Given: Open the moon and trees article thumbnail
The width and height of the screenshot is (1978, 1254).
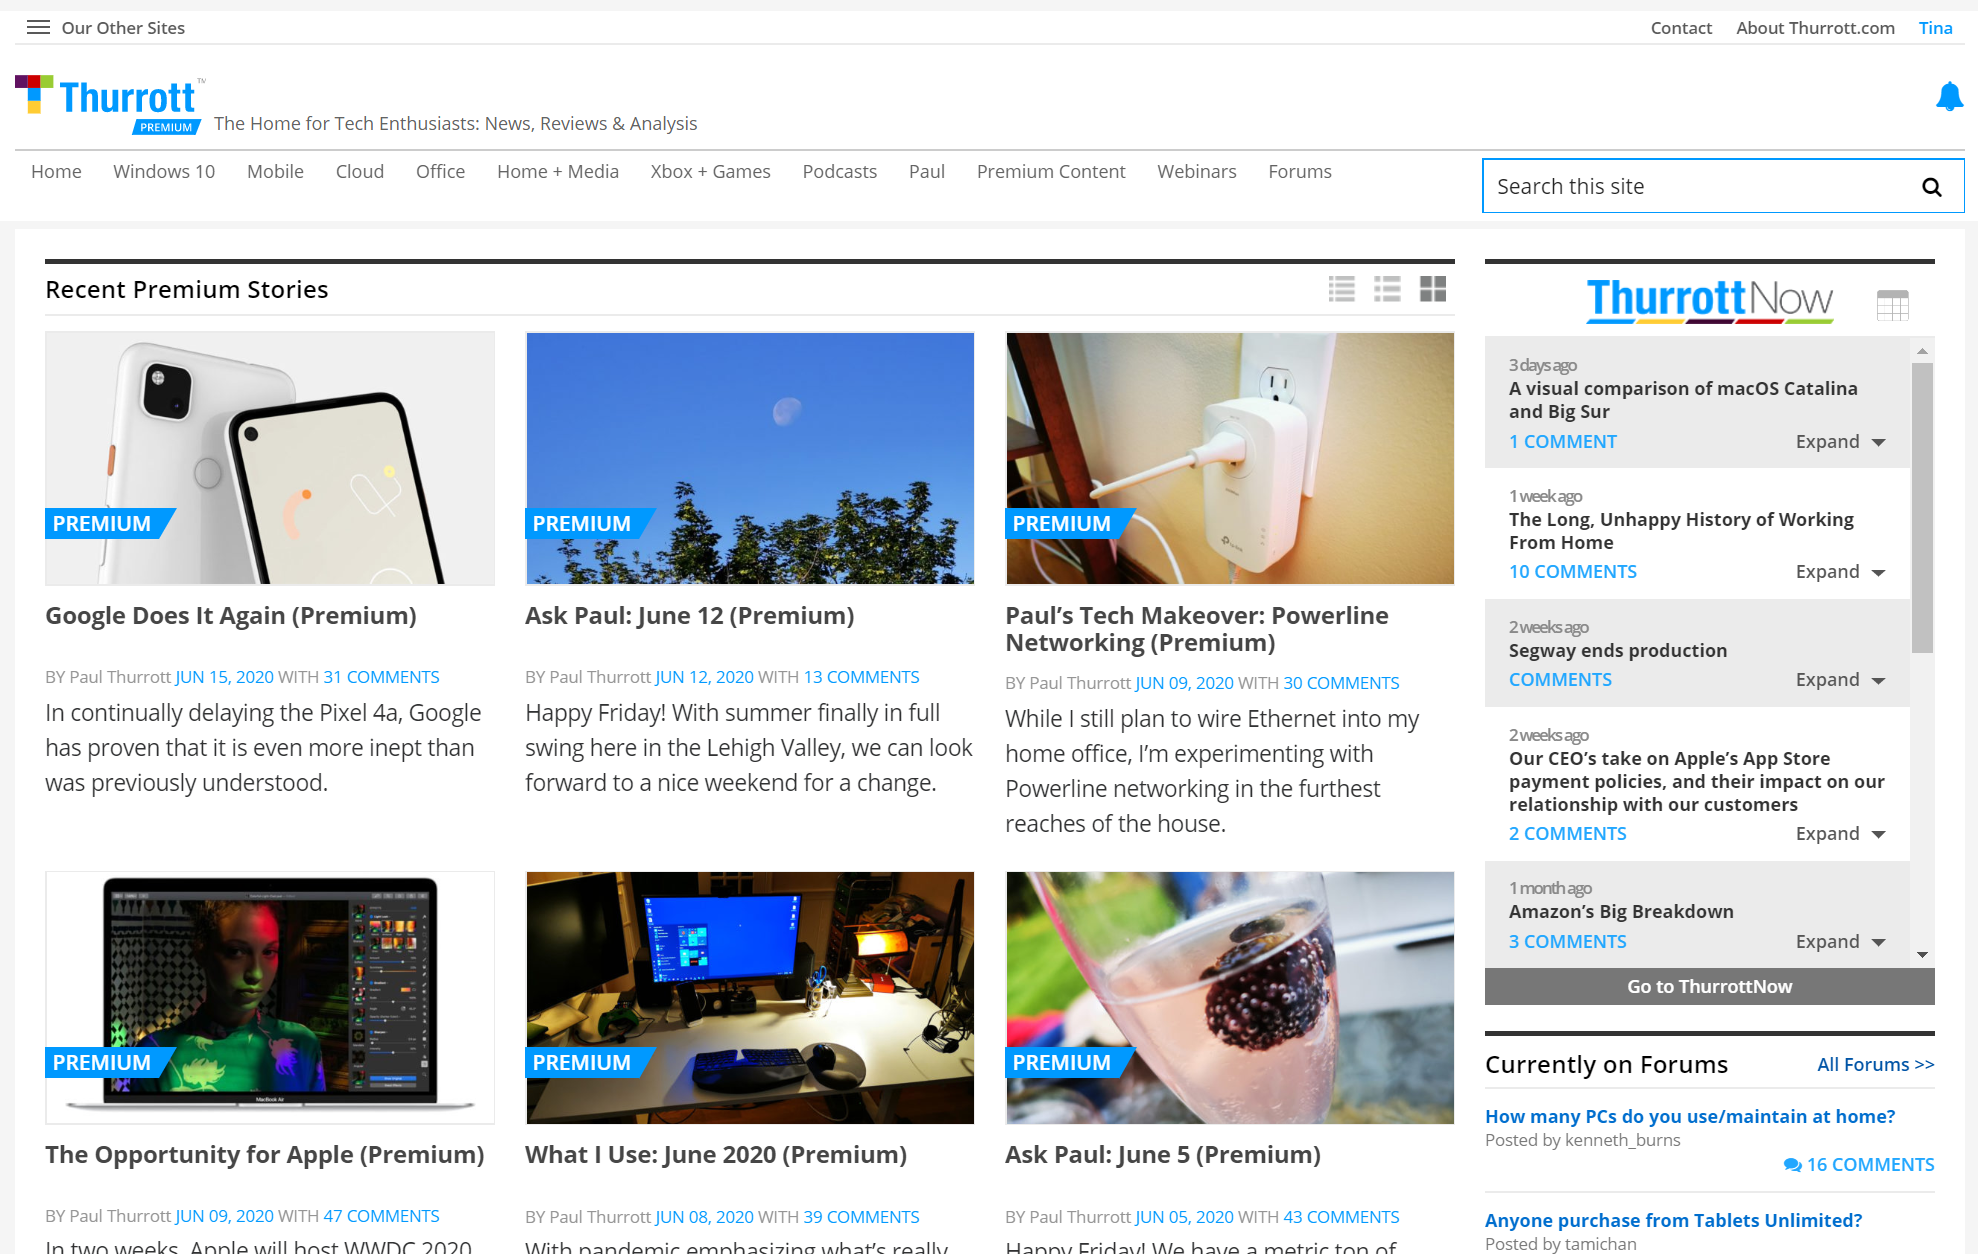Looking at the screenshot, I should click(750, 458).
